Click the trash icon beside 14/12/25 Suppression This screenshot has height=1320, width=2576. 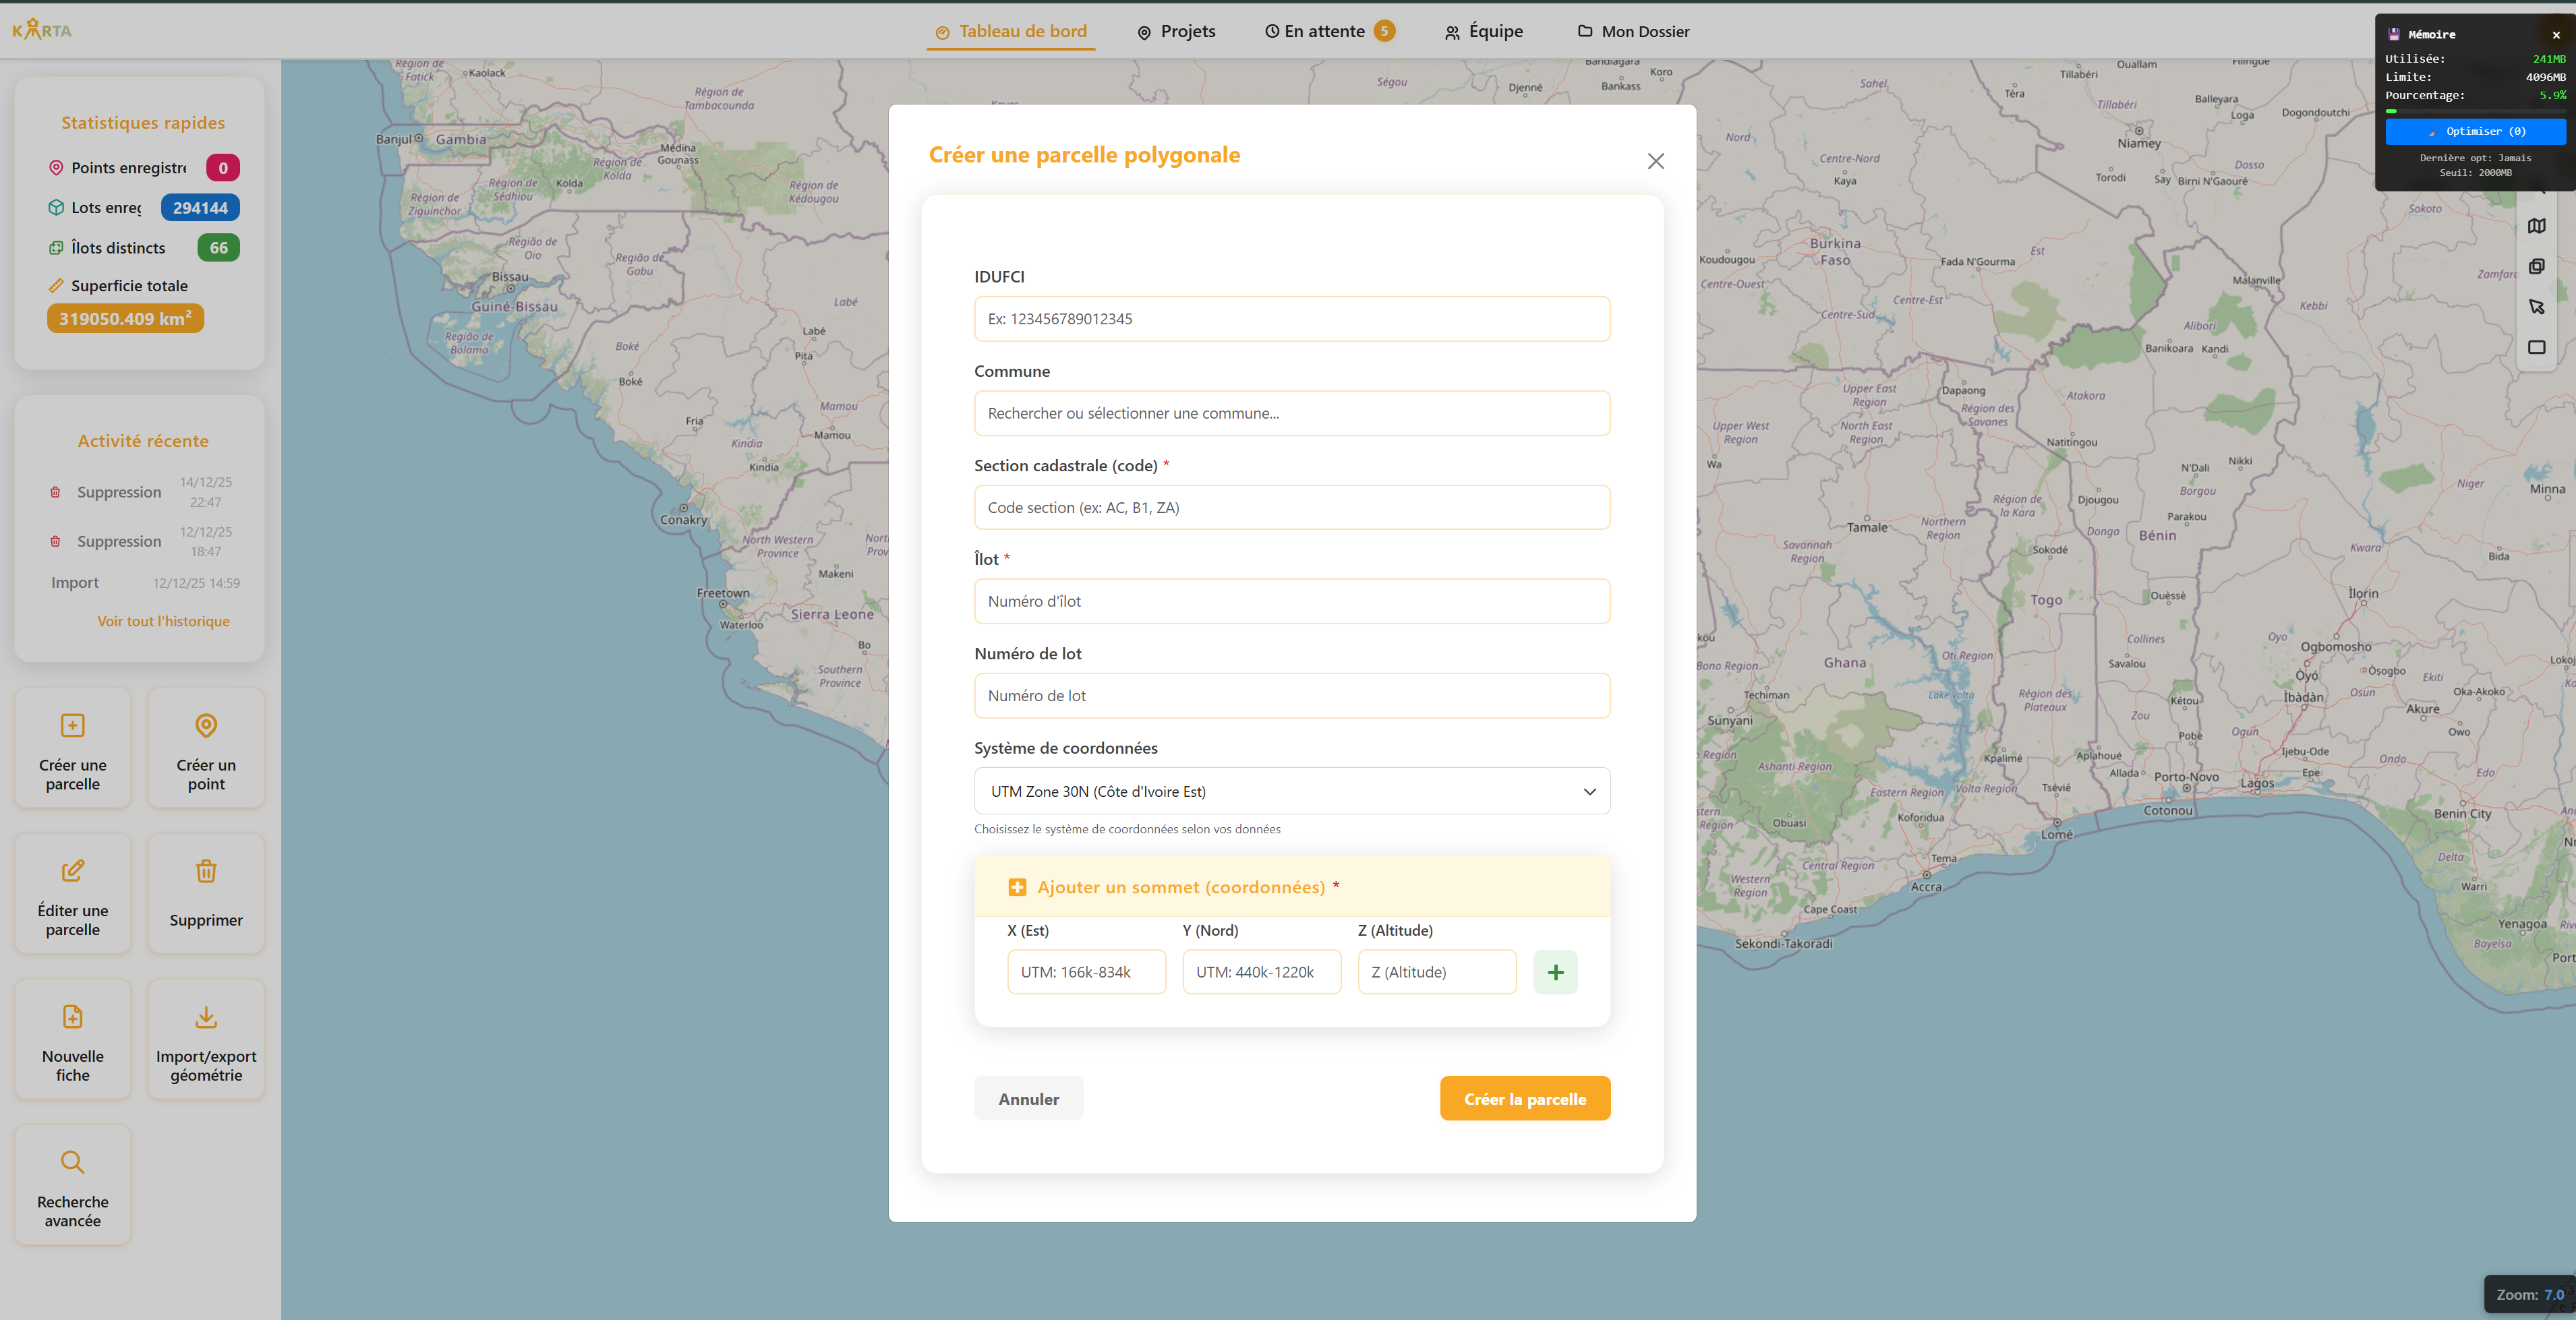coord(55,492)
